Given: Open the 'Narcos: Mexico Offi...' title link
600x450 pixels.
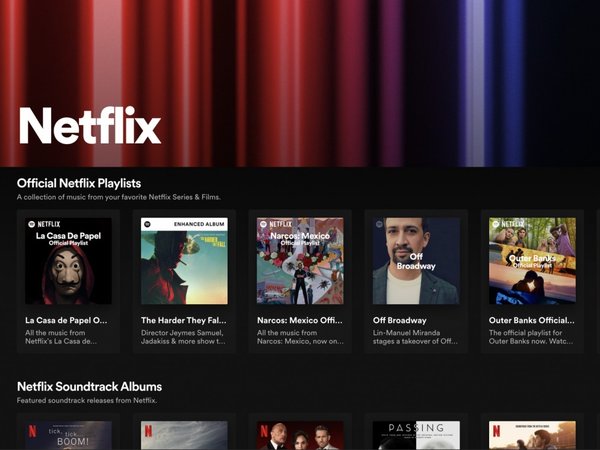Looking at the screenshot, I should [299, 321].
